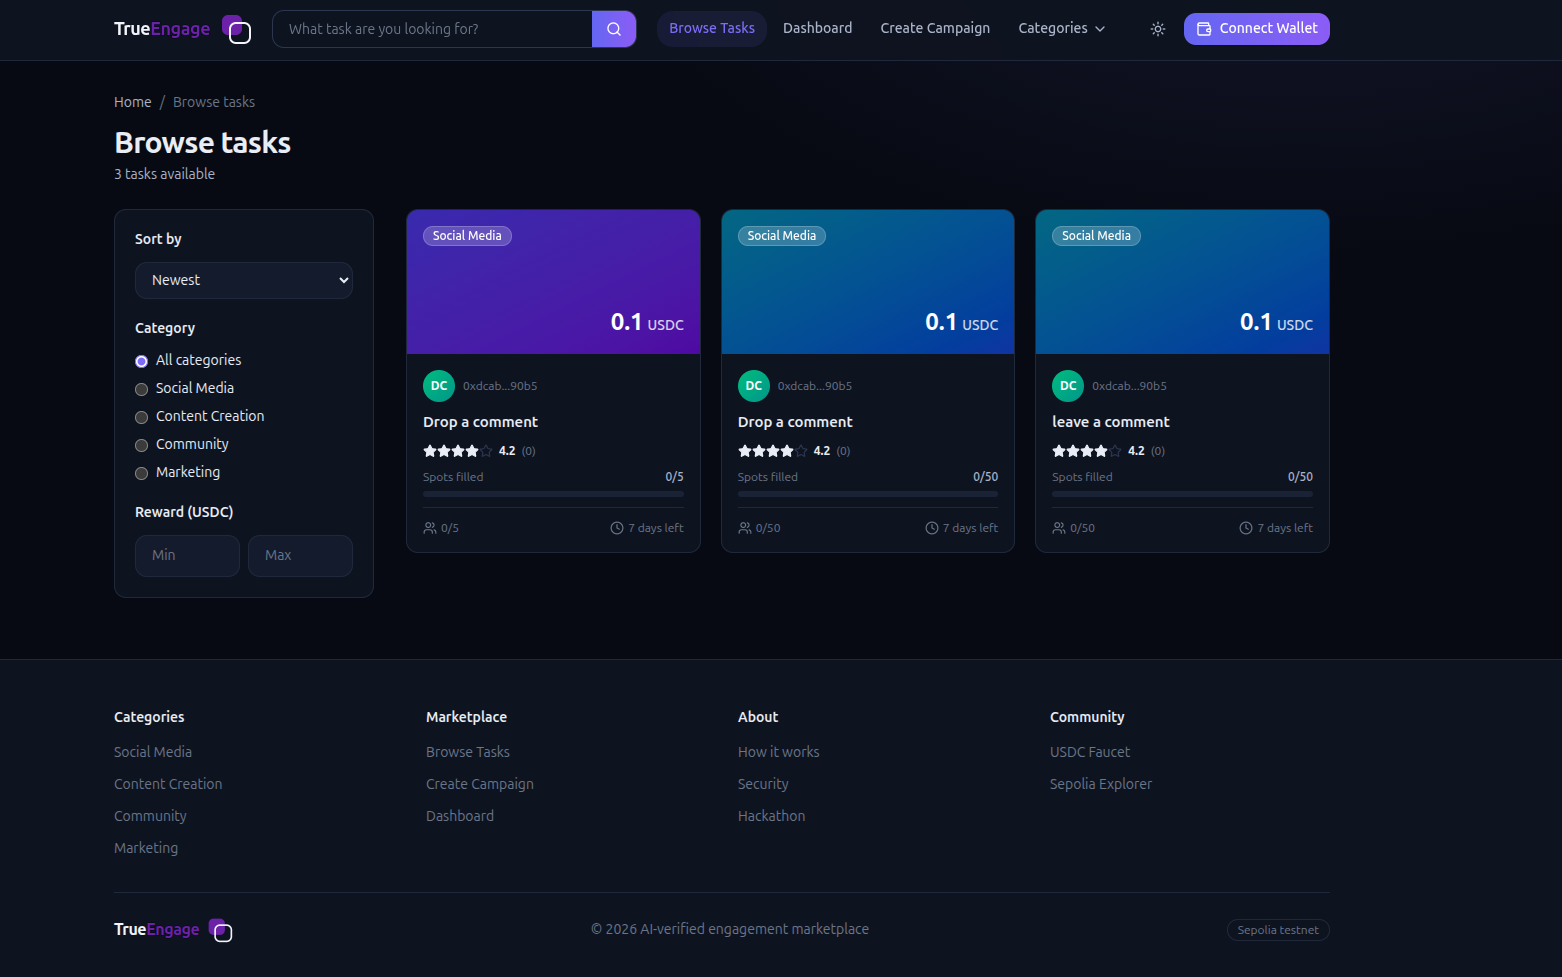Open the Dashboard nav item

[x=817, y=28]
